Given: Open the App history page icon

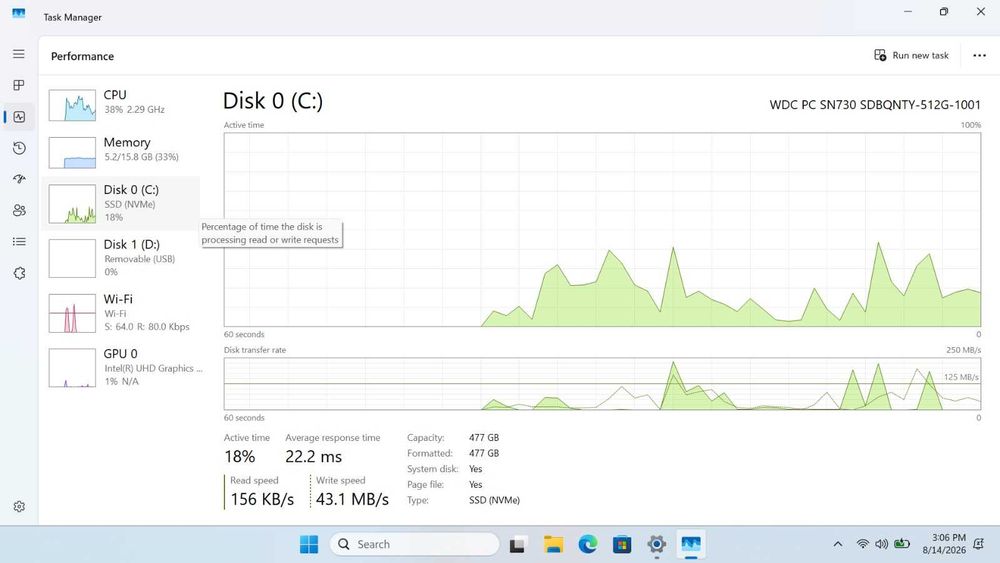Looking at the screenshot, I should pyautogui.click(x=19, y=148).
